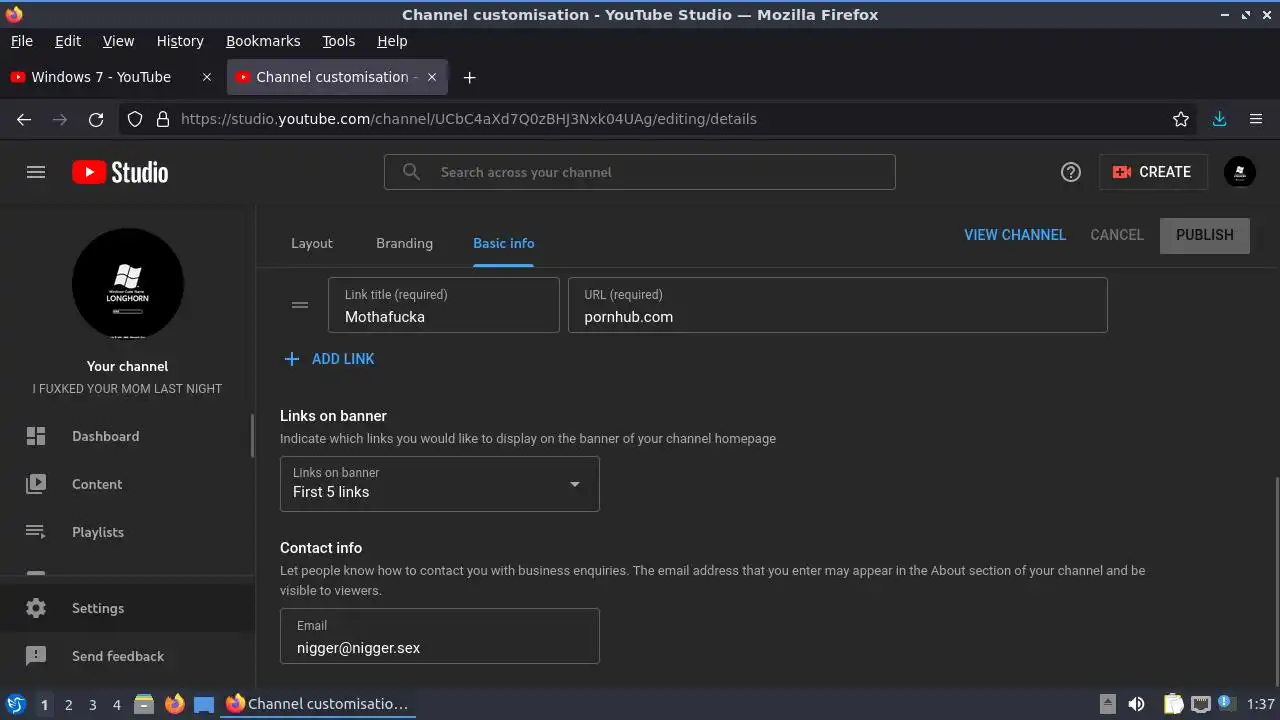Image resolution: width=1280 pixels, height=720 pixels.
Task: Launch Firefox from taskbar launcher
Action: click(x=175, y=704)
